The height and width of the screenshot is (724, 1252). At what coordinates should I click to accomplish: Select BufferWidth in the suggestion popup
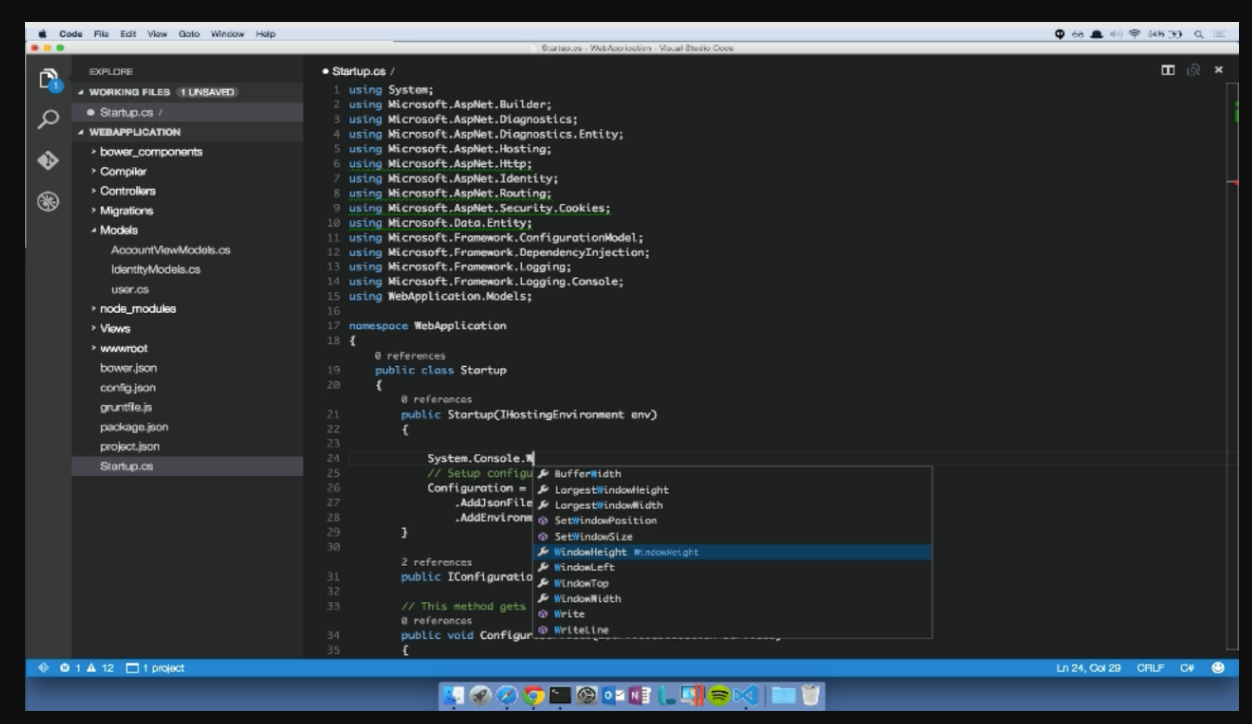point(588,473)
